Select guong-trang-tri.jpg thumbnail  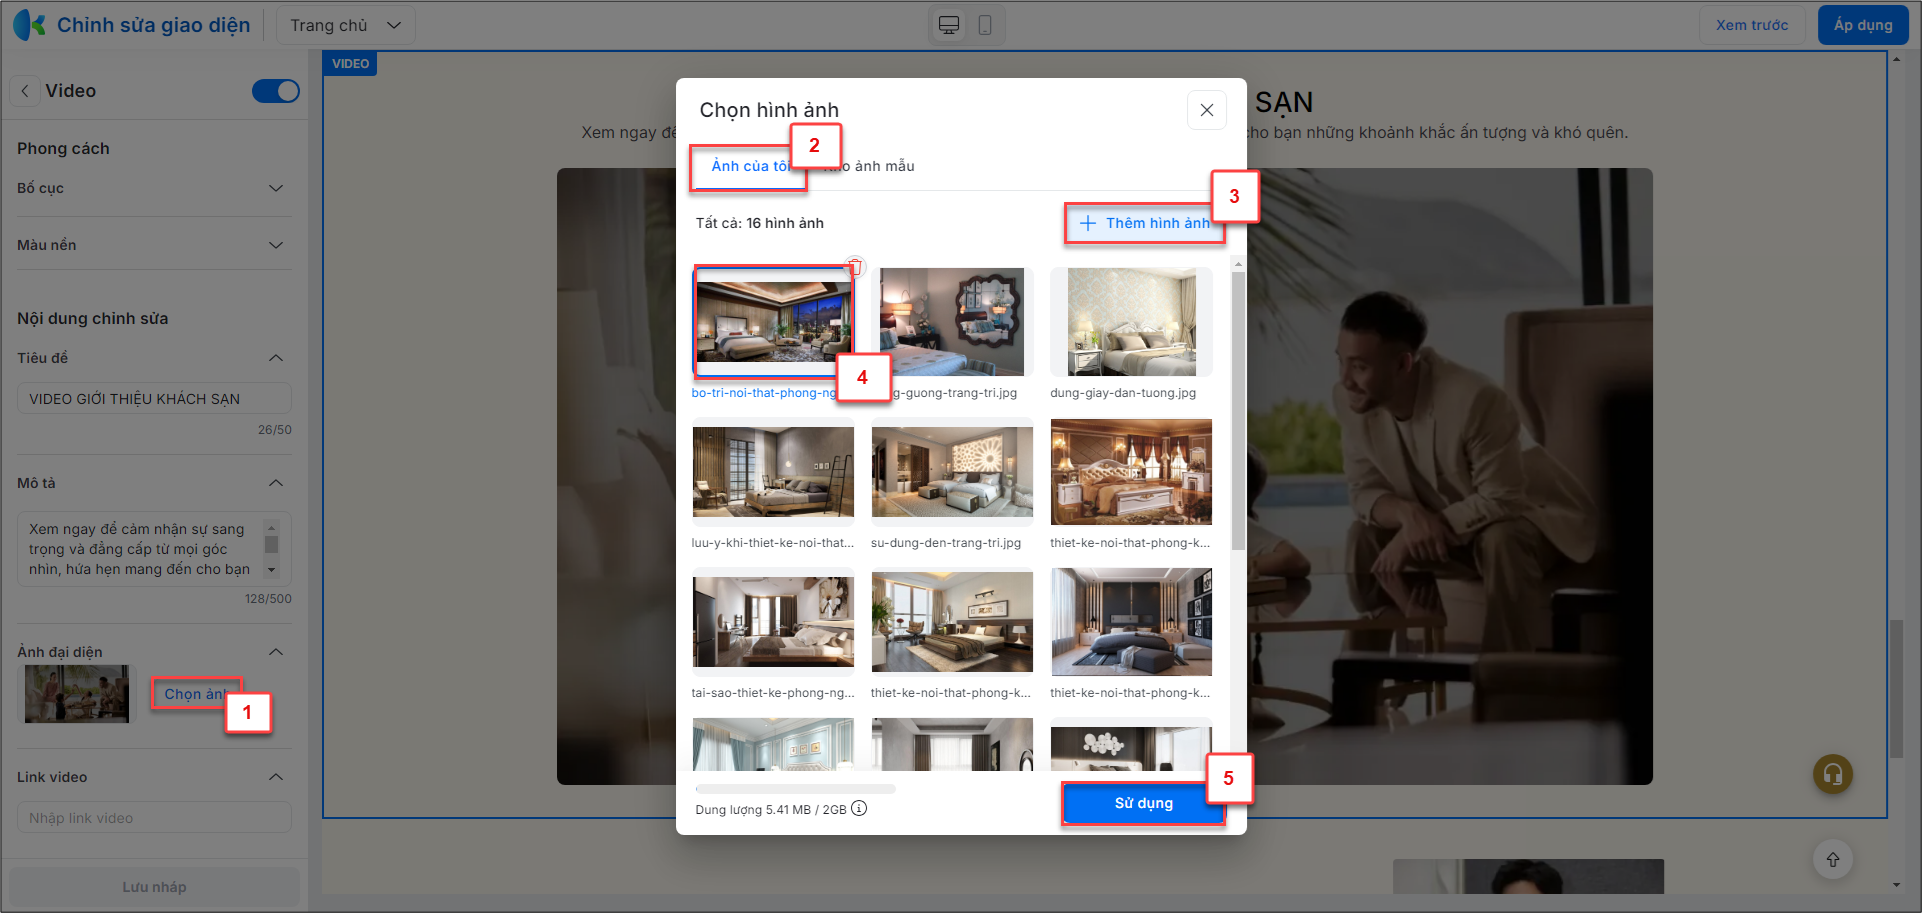952,321
